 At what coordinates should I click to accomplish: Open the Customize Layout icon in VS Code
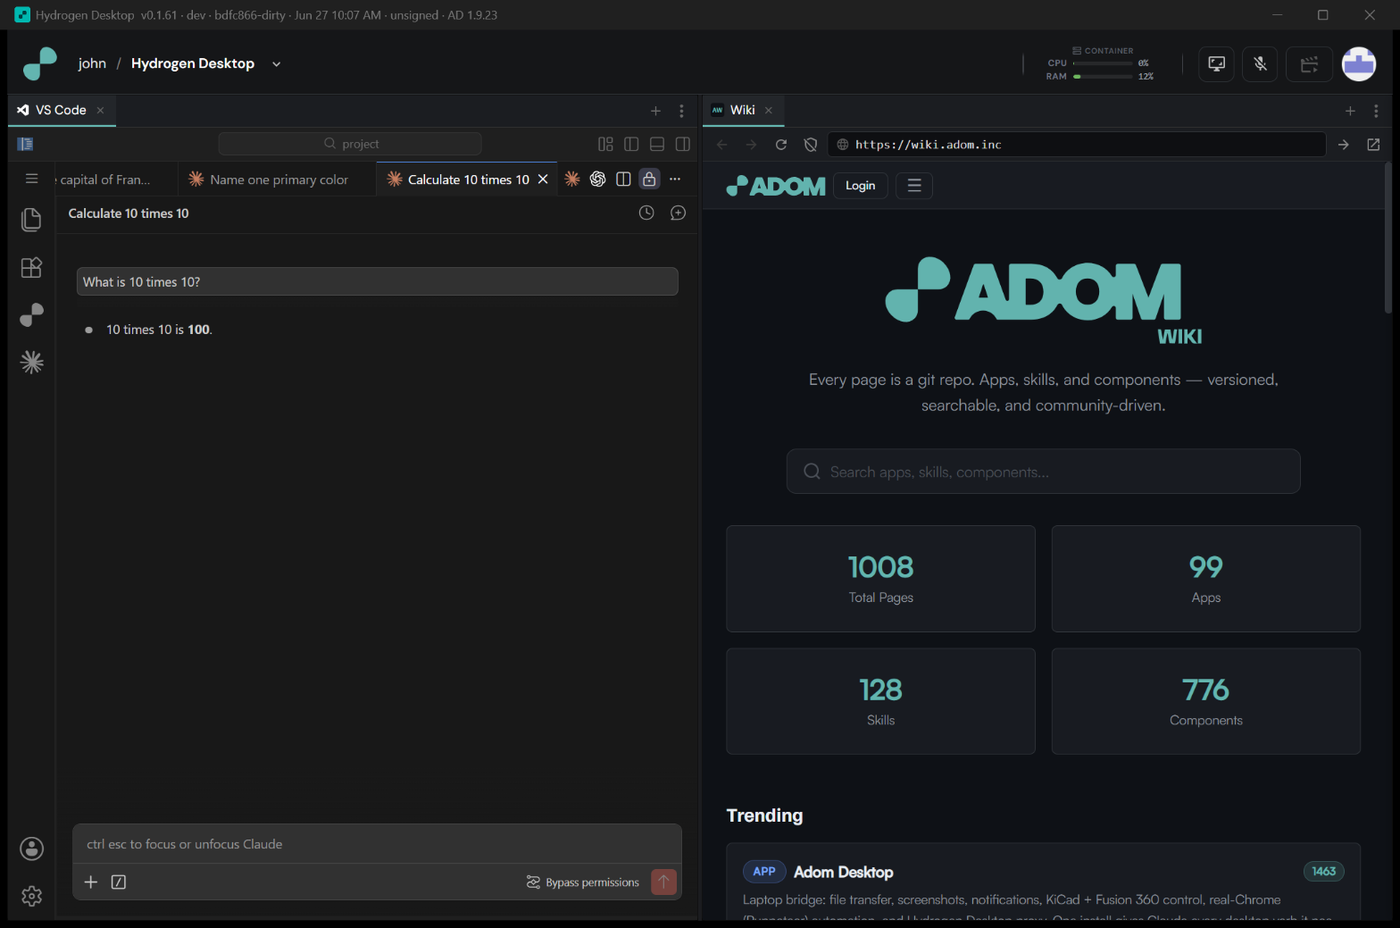[605, 144]
